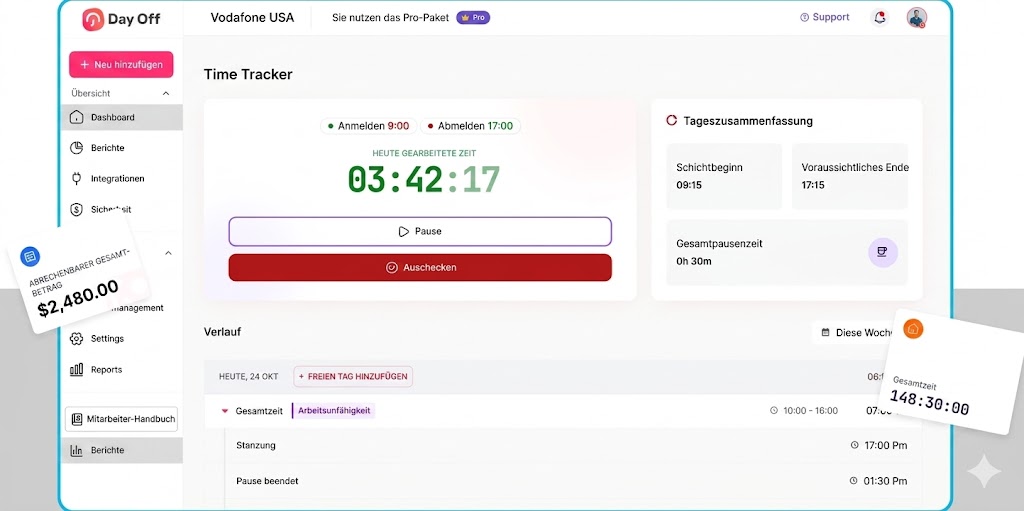1024x511 pixels.
Task: Open Settings in the sidebar
Action: pos(121,338)
